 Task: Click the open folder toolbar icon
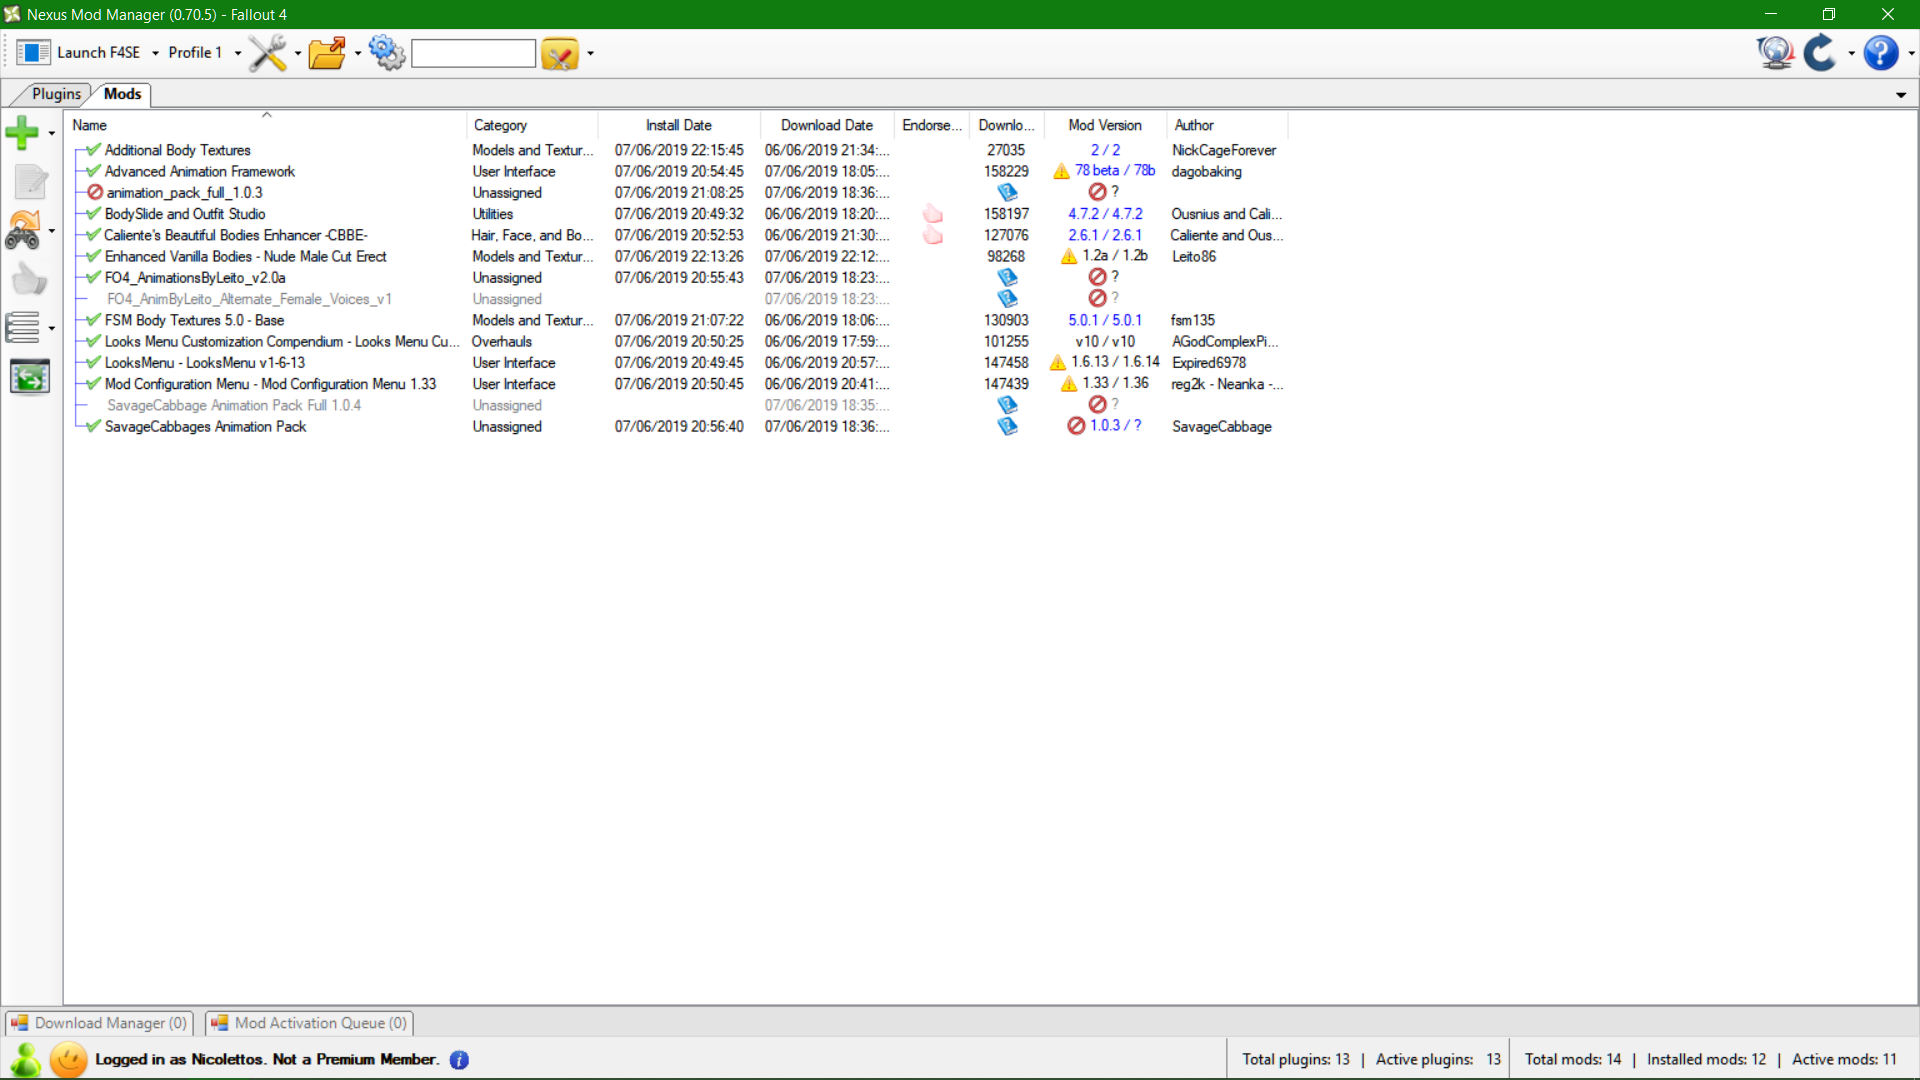tap(327, 53)
